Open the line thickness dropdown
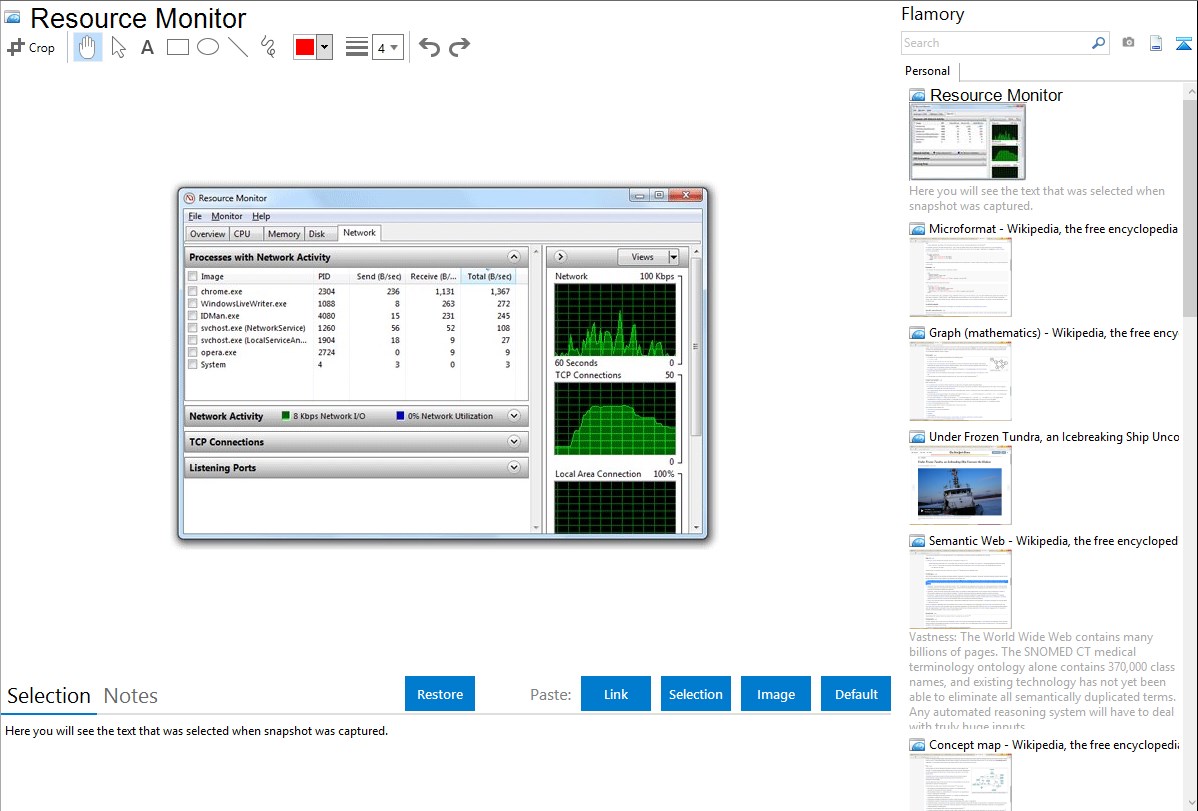Screen dimensions: 1198x811 (387, 47)
